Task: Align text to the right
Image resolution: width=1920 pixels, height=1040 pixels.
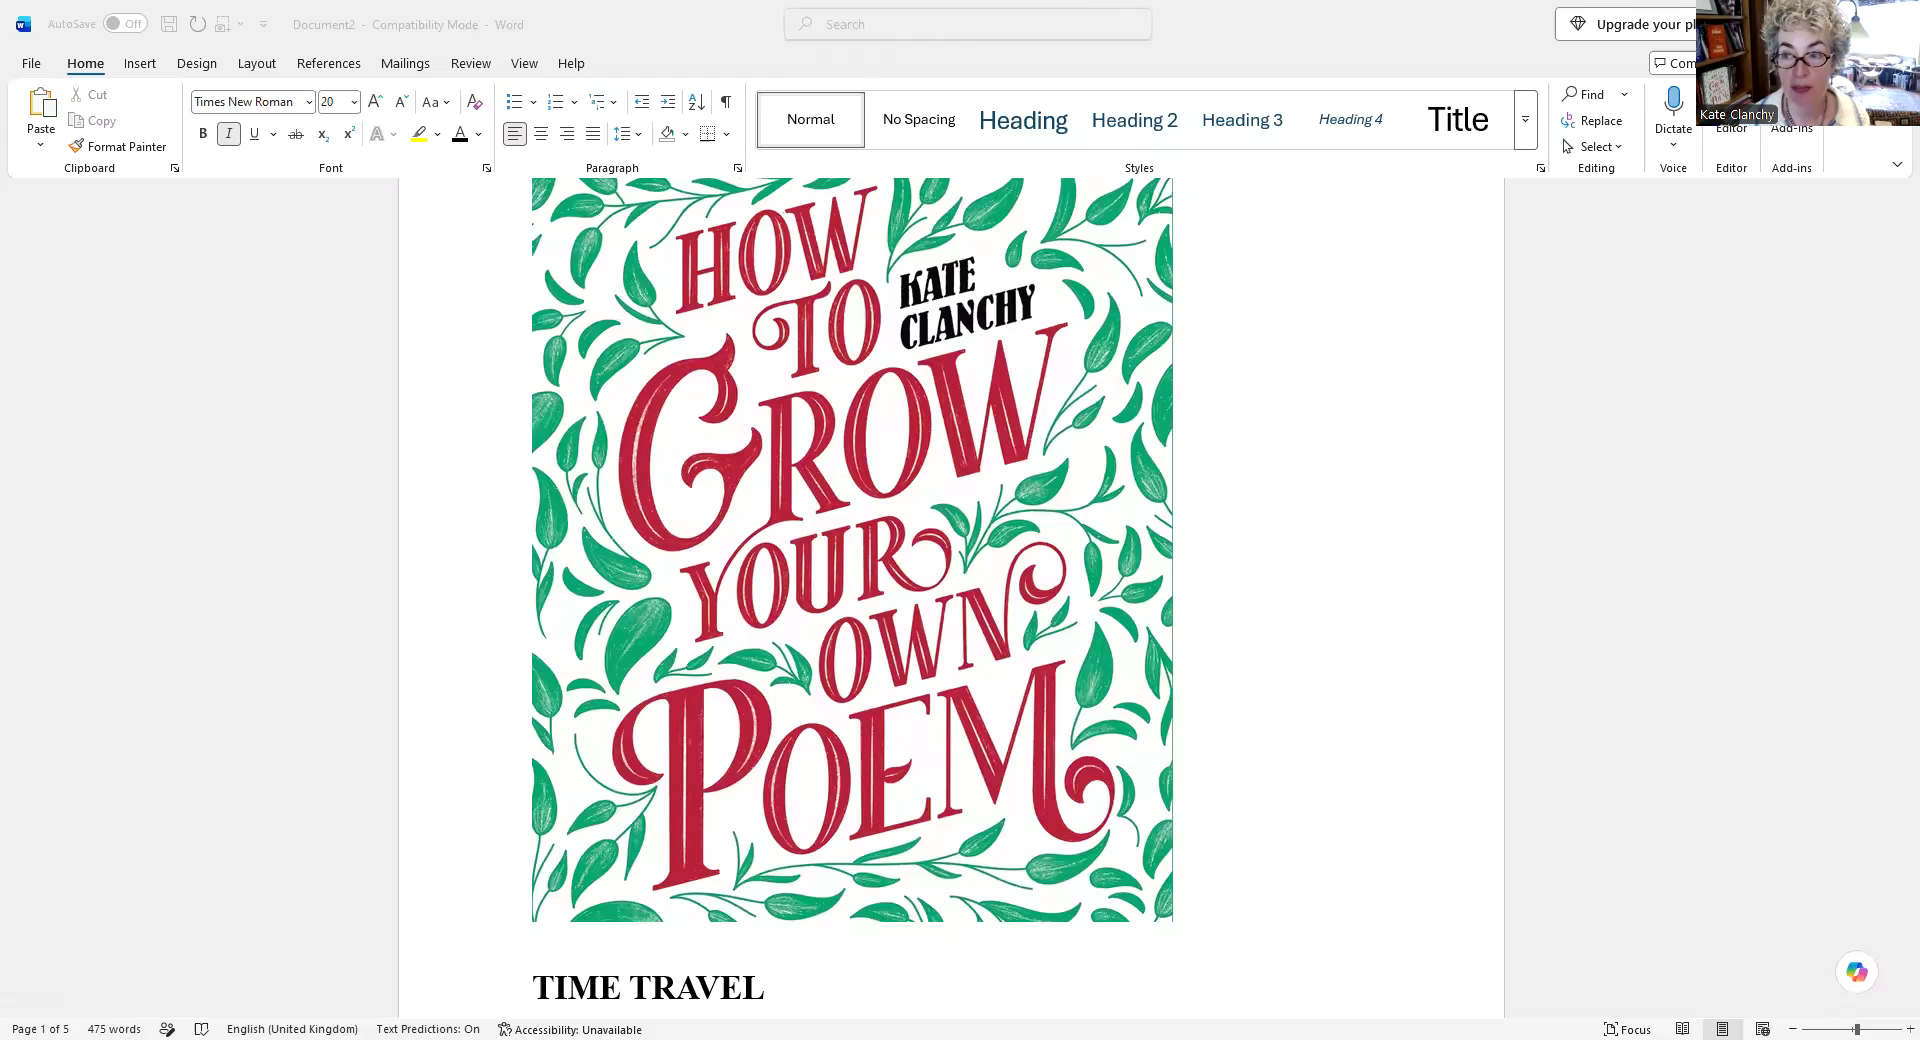Action: [x=567, y=134]
